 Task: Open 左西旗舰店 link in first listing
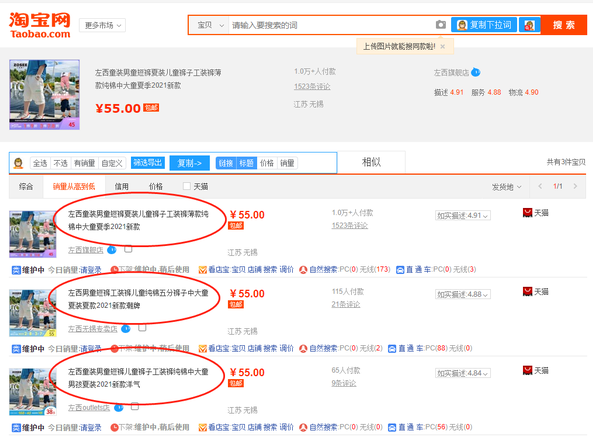coord(85,250)
